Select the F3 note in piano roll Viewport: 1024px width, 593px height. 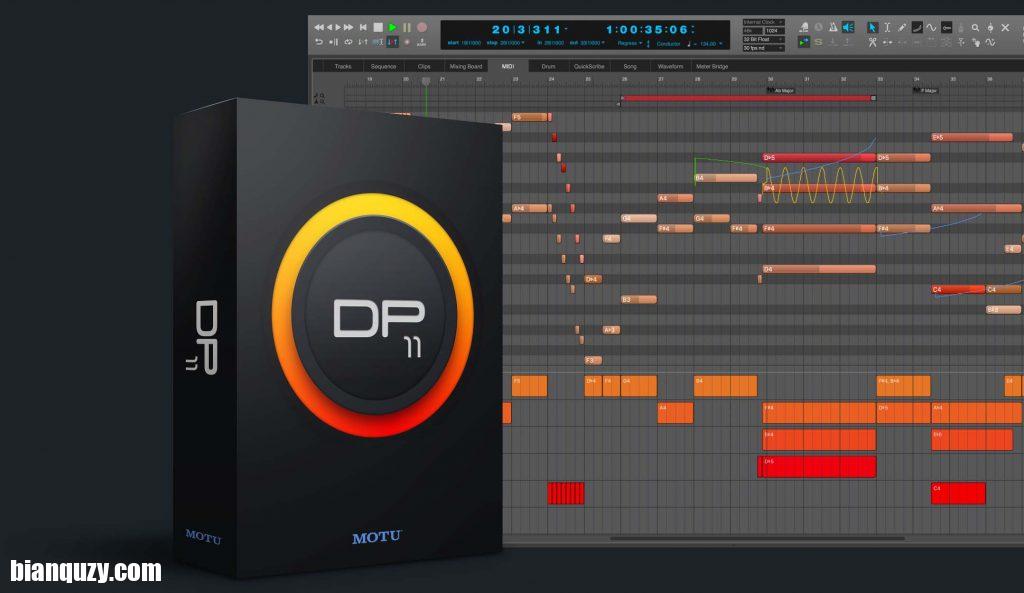[x=593, y=360]
